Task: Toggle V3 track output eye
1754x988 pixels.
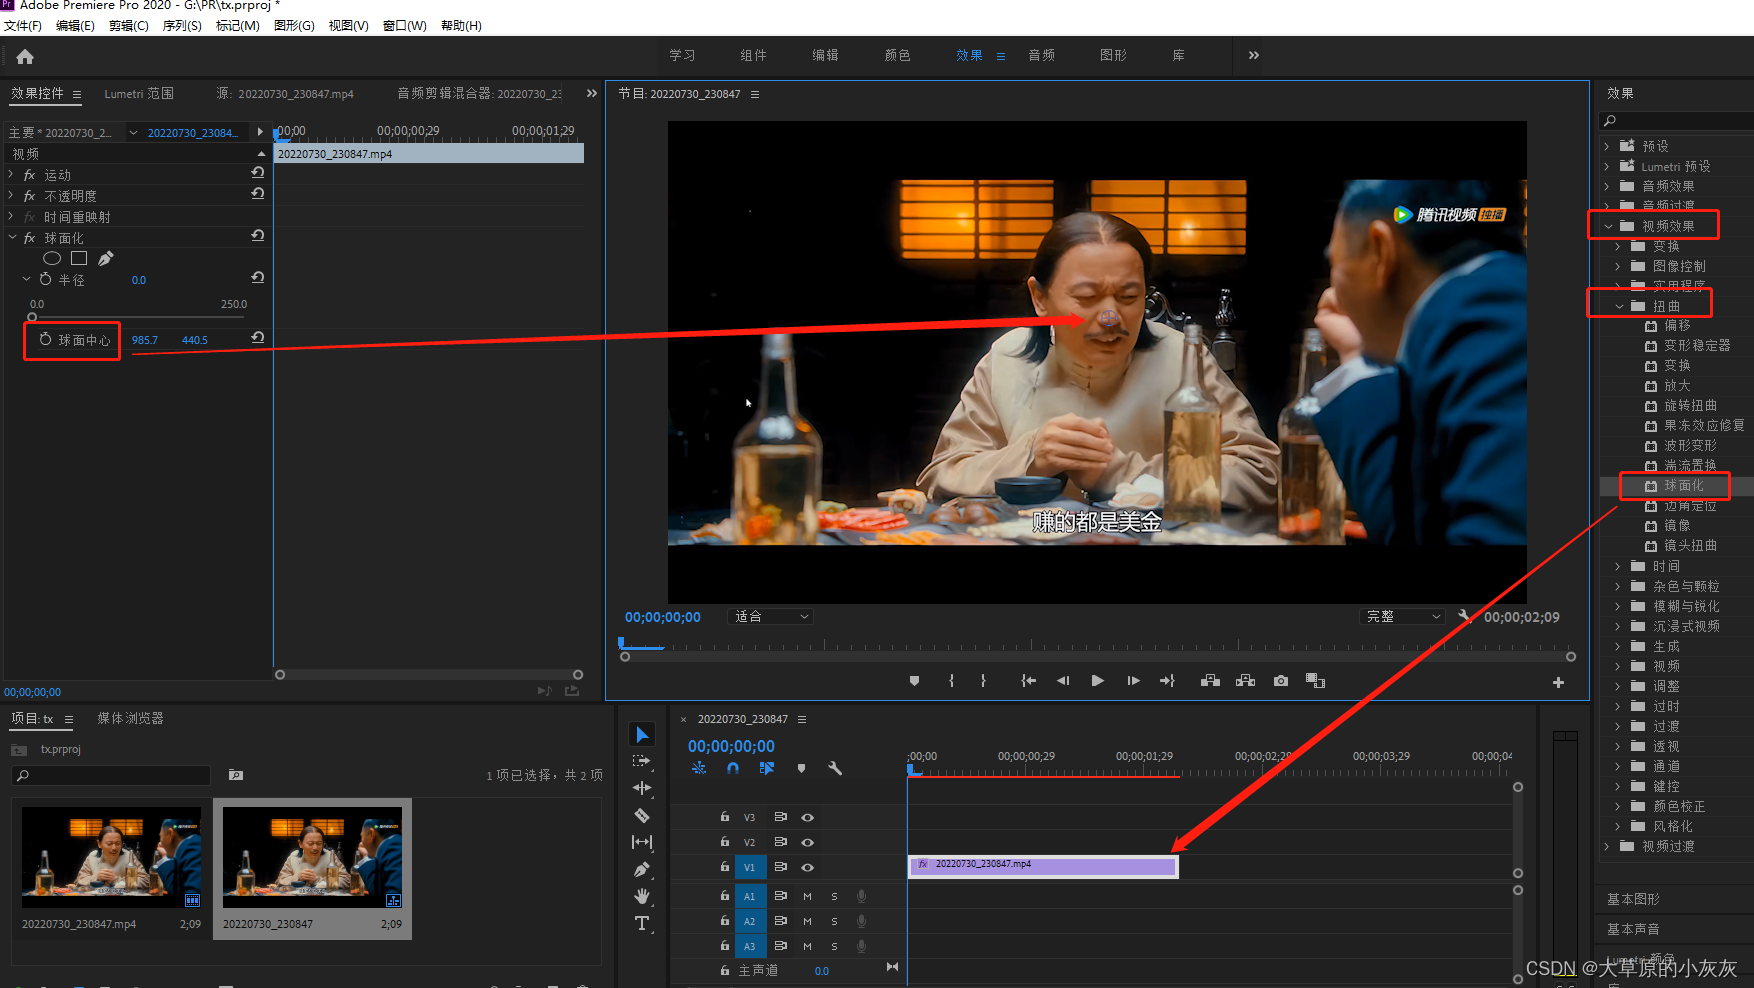Action: click(x=807, y=818)
